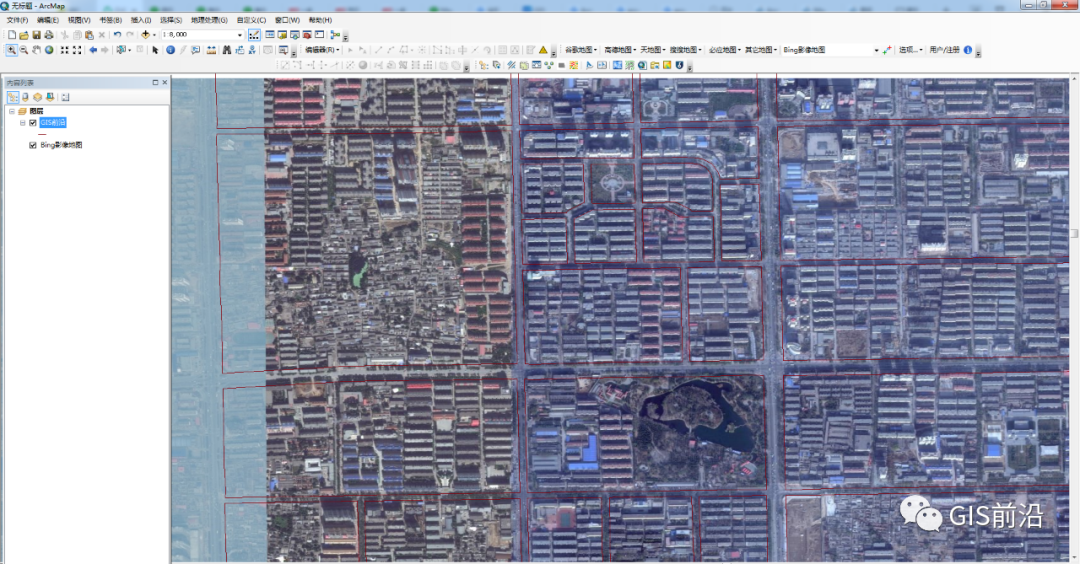Open the 视图(V) menu
The width and height of the screenshot is (1080, 564).
tap(79, 20)
